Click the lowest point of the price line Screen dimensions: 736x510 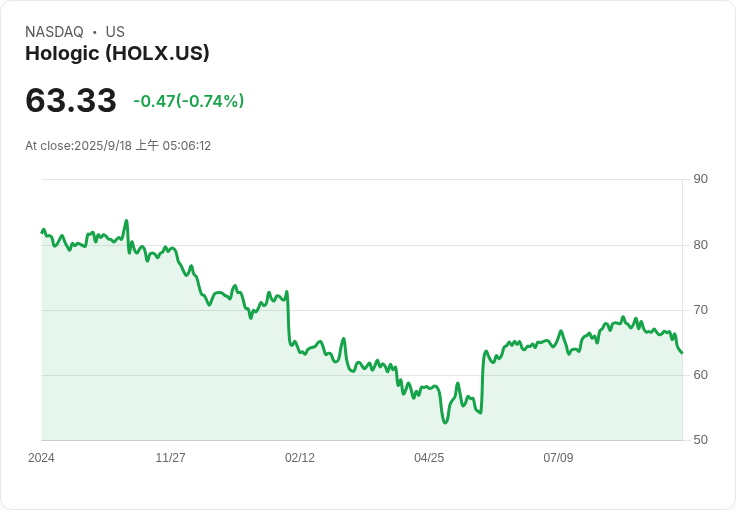(x=445, y=422)
